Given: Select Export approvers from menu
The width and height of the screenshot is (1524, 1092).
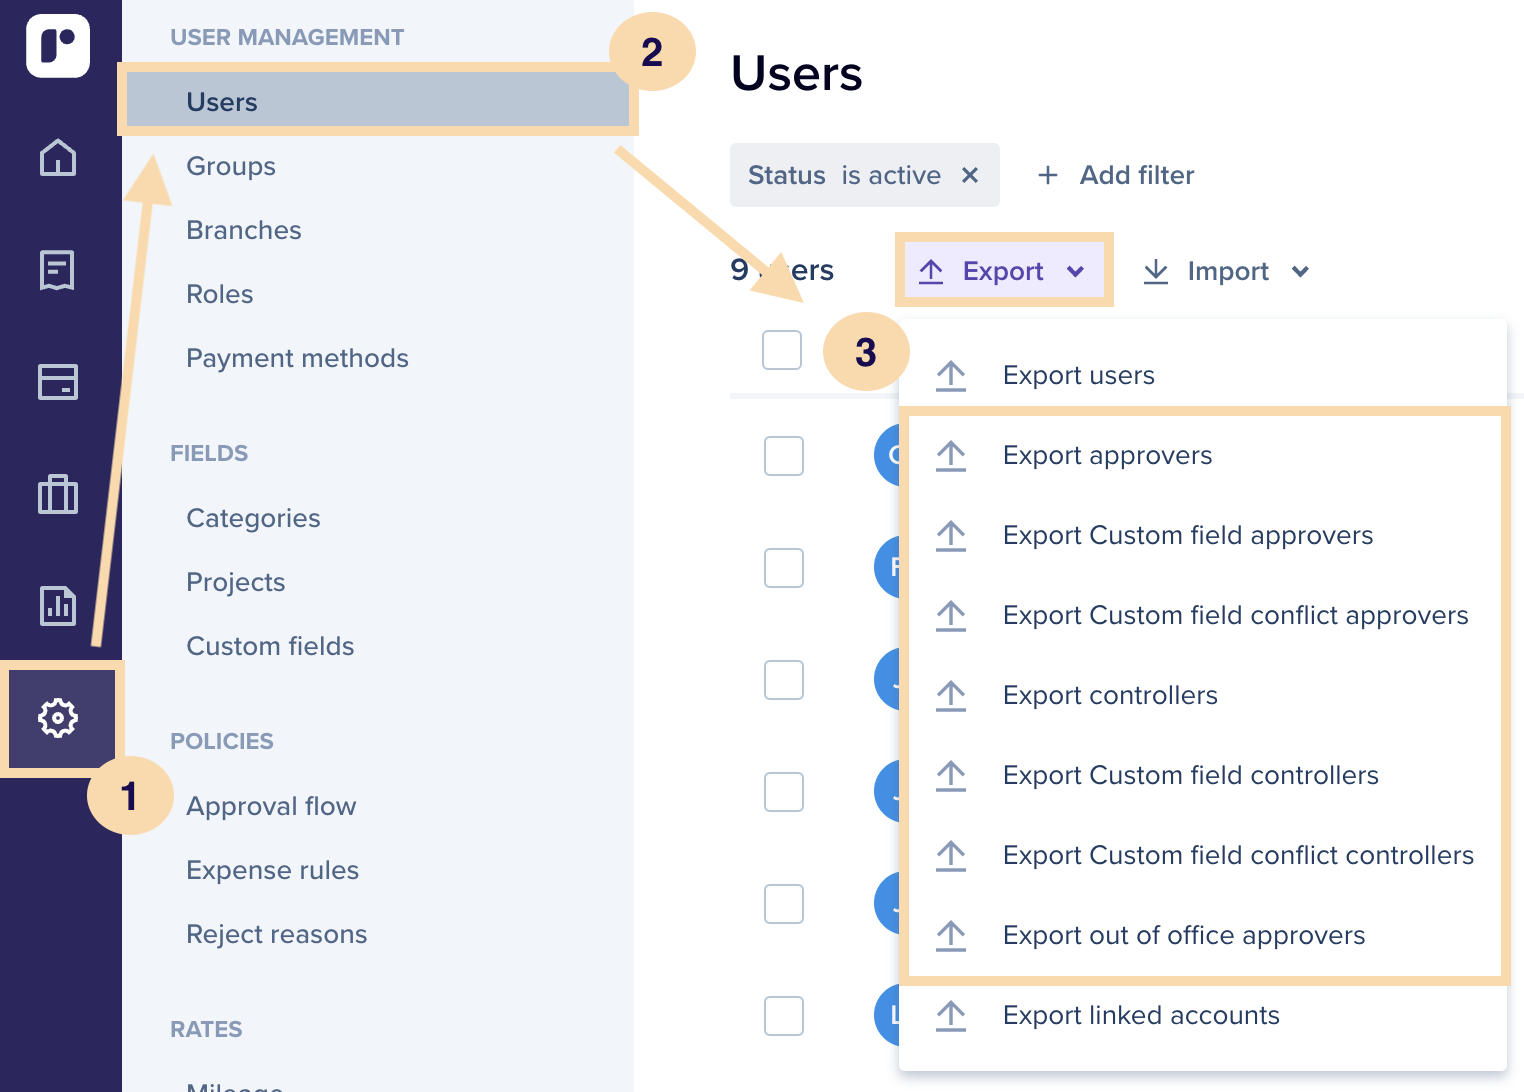Looking at the screenshot, I should pyautogui.click(x=1107, y=455).
